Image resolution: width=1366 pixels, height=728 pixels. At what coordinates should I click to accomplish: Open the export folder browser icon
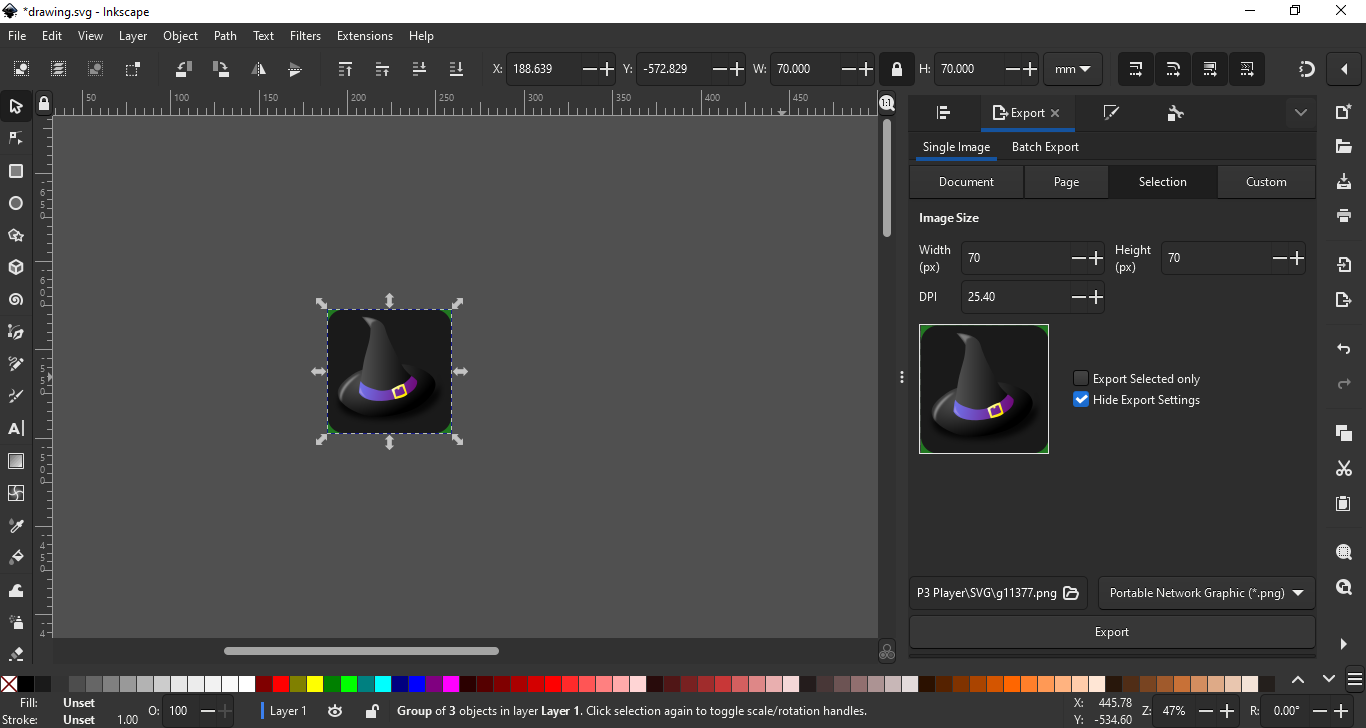point(1071,593)
